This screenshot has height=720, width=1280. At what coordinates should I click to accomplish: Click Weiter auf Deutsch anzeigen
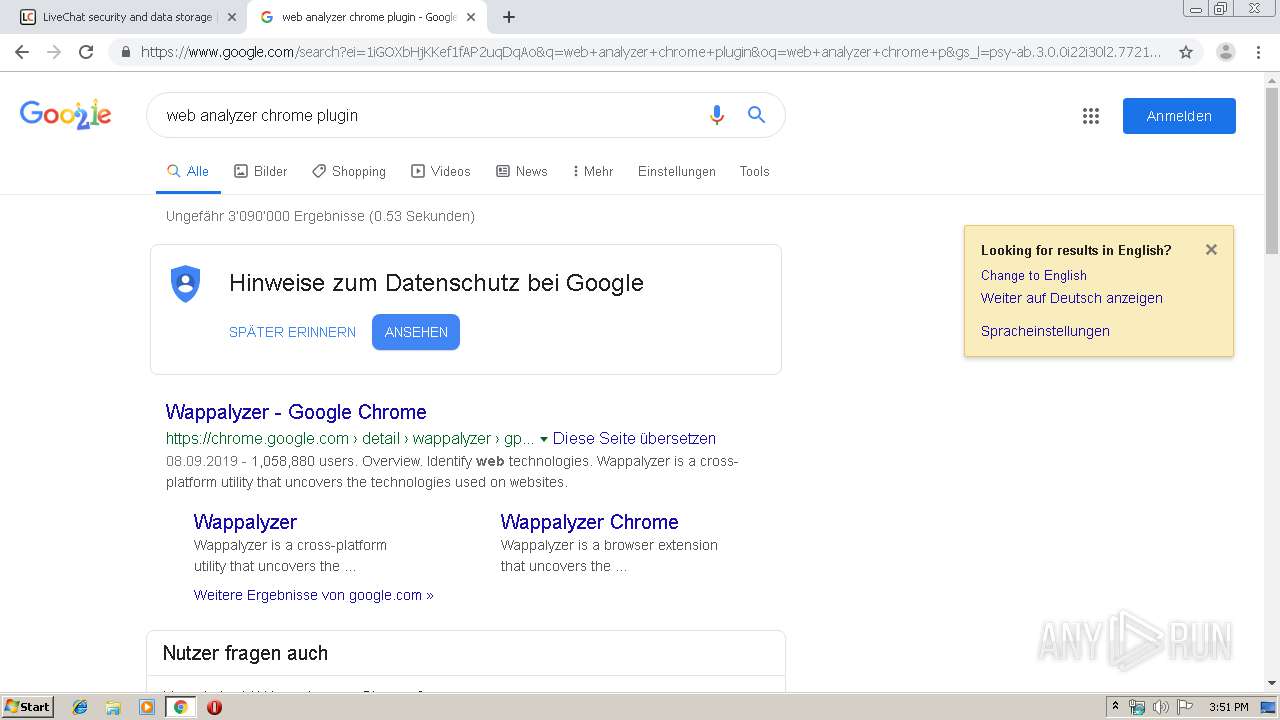click(1072, 298)
